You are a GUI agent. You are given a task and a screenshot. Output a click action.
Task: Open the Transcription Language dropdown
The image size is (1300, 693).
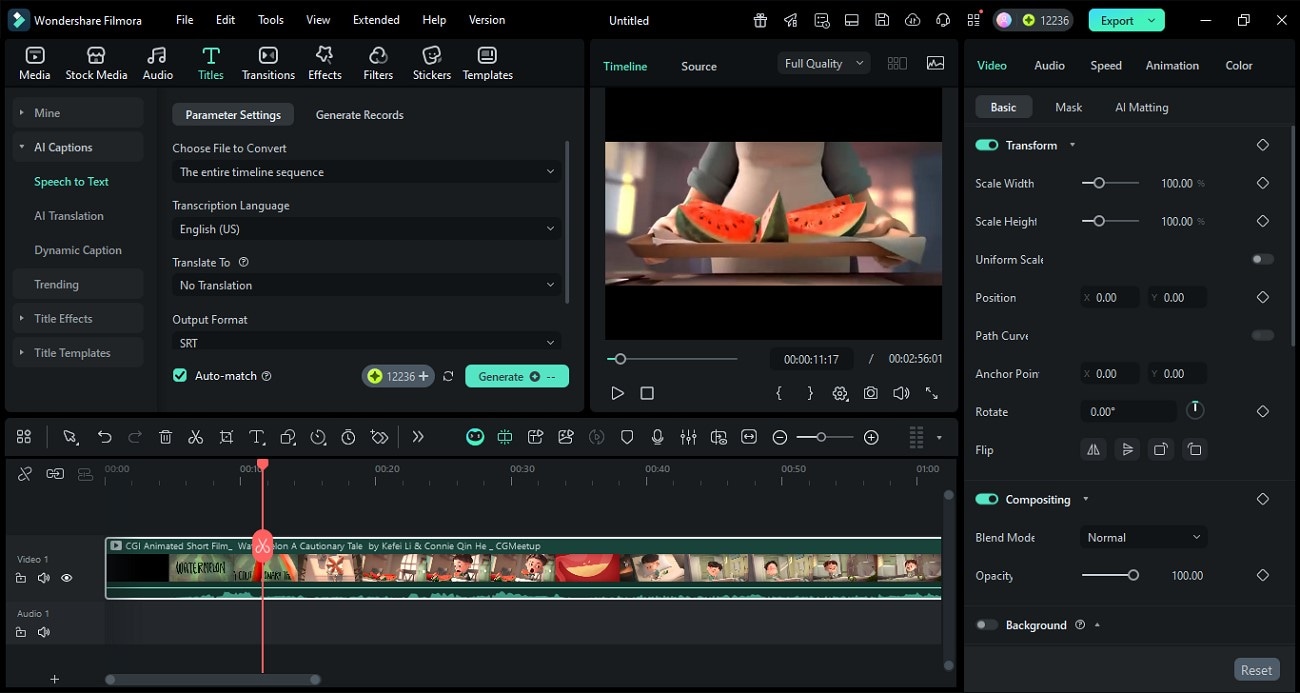tap(366, 229)
